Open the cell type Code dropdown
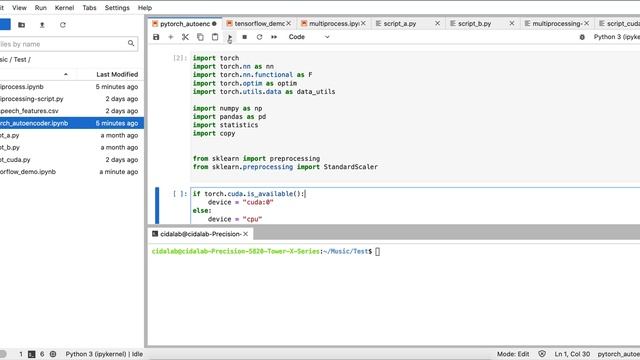The image size is (640, 360). click(x=309, y=37)
